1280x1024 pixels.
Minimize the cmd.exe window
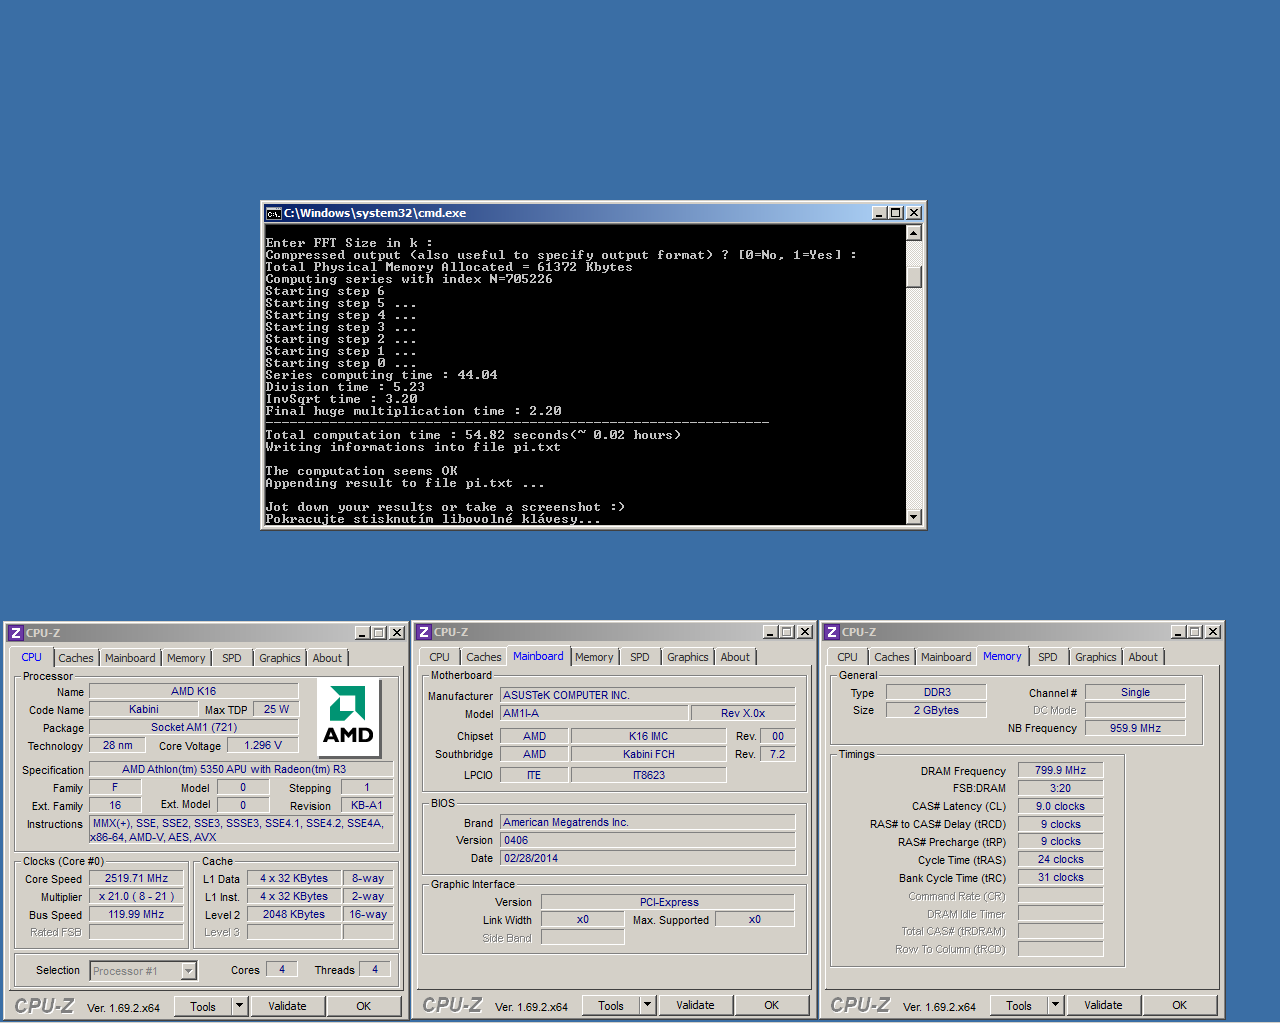coord(879,213)
